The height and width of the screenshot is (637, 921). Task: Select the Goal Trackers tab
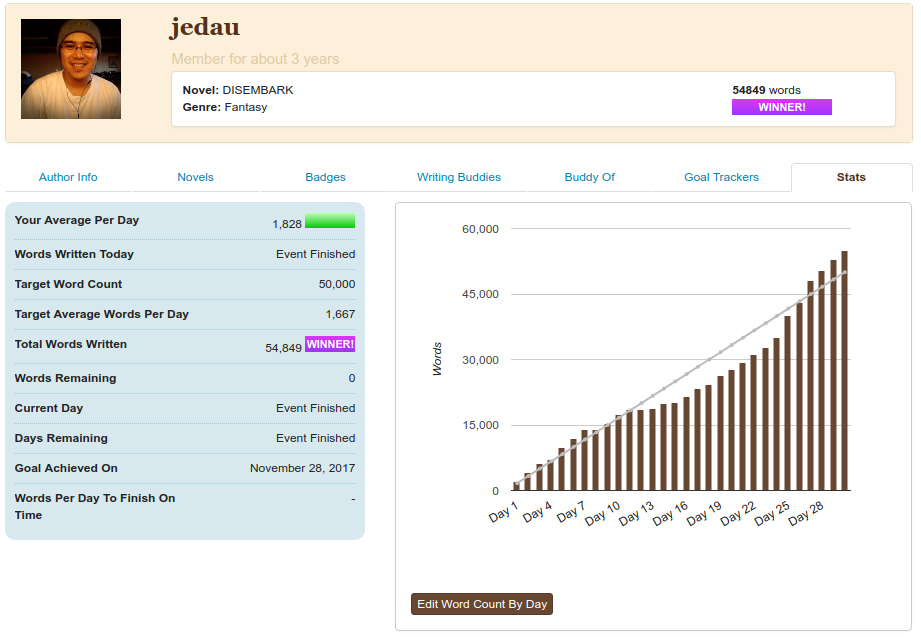[721, 177]
